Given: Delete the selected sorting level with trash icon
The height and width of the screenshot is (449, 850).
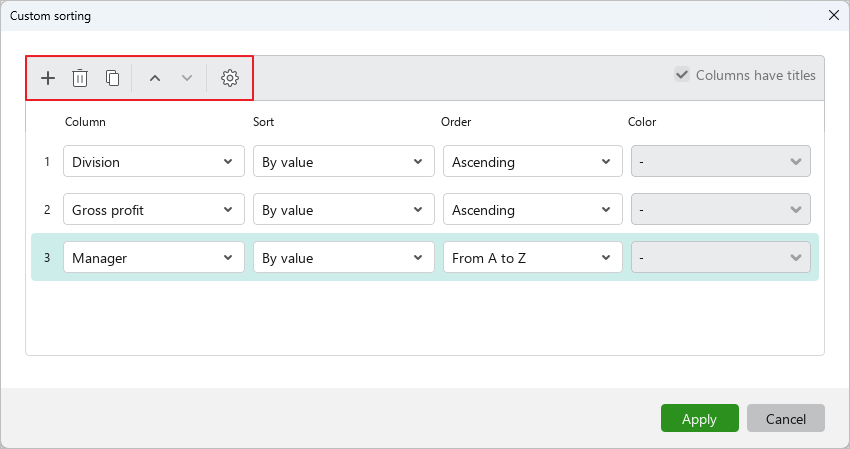Looking at the screenshot, I should coord(80,78).
